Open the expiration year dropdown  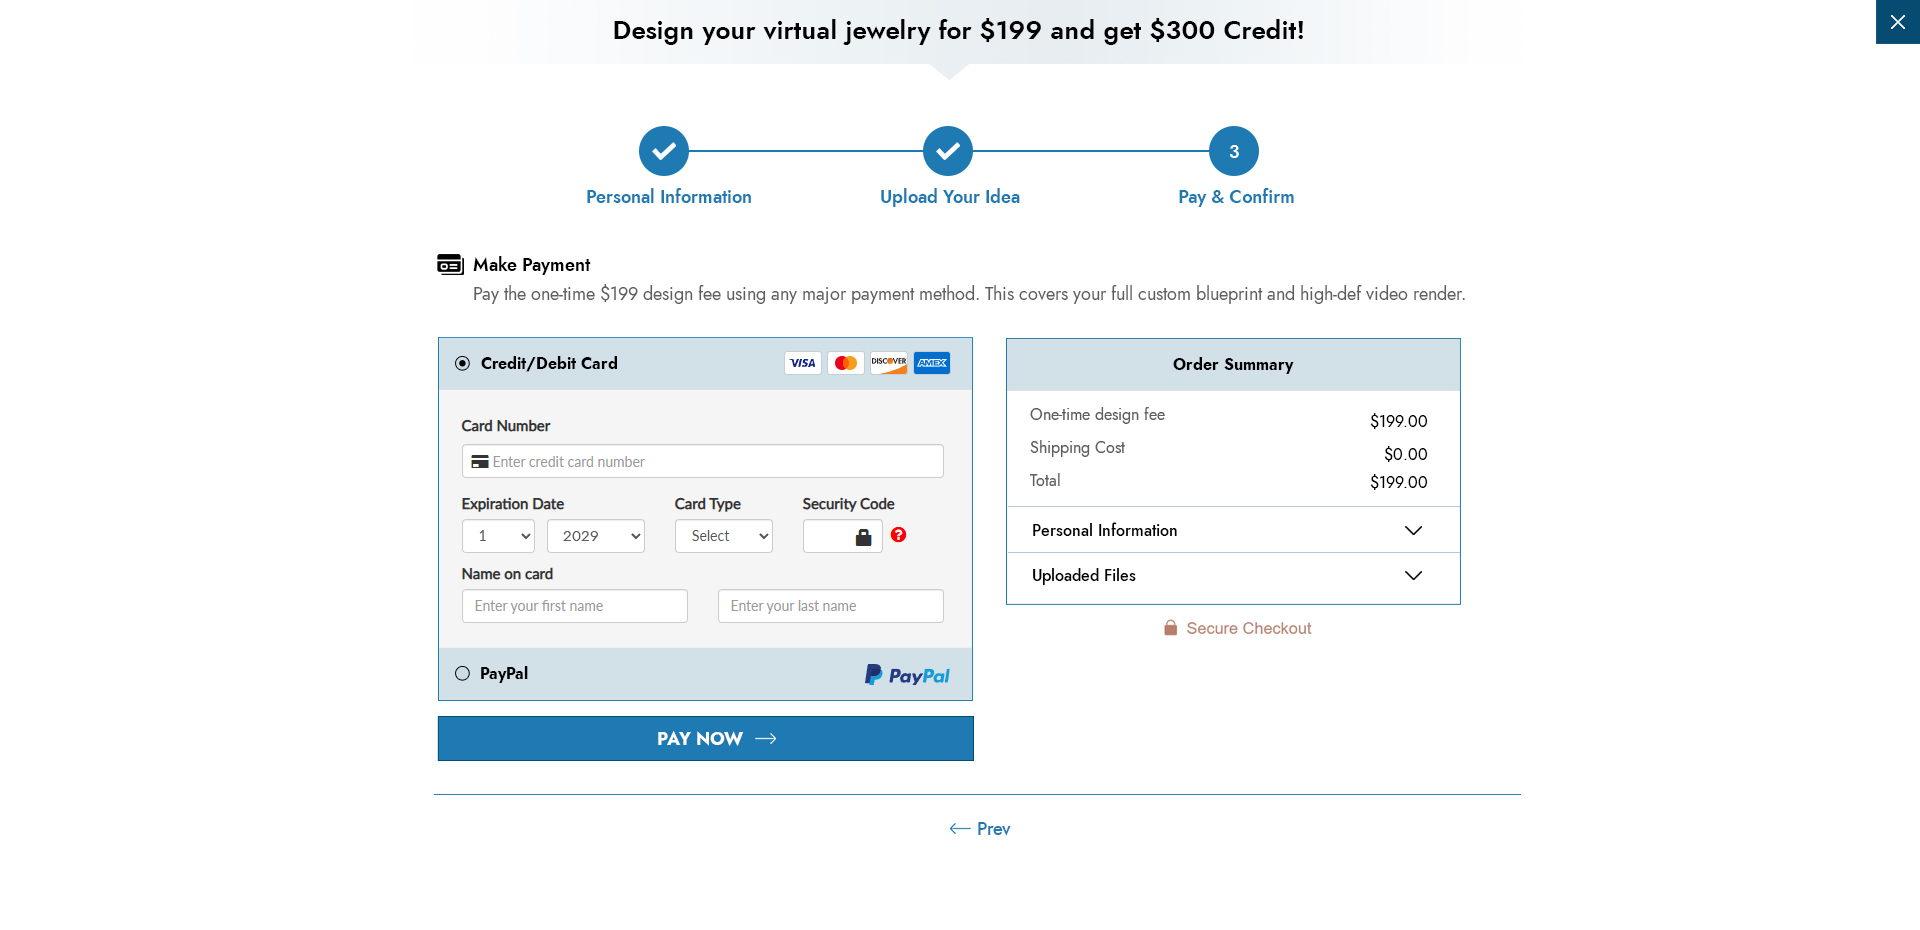[x=595, y=536]
